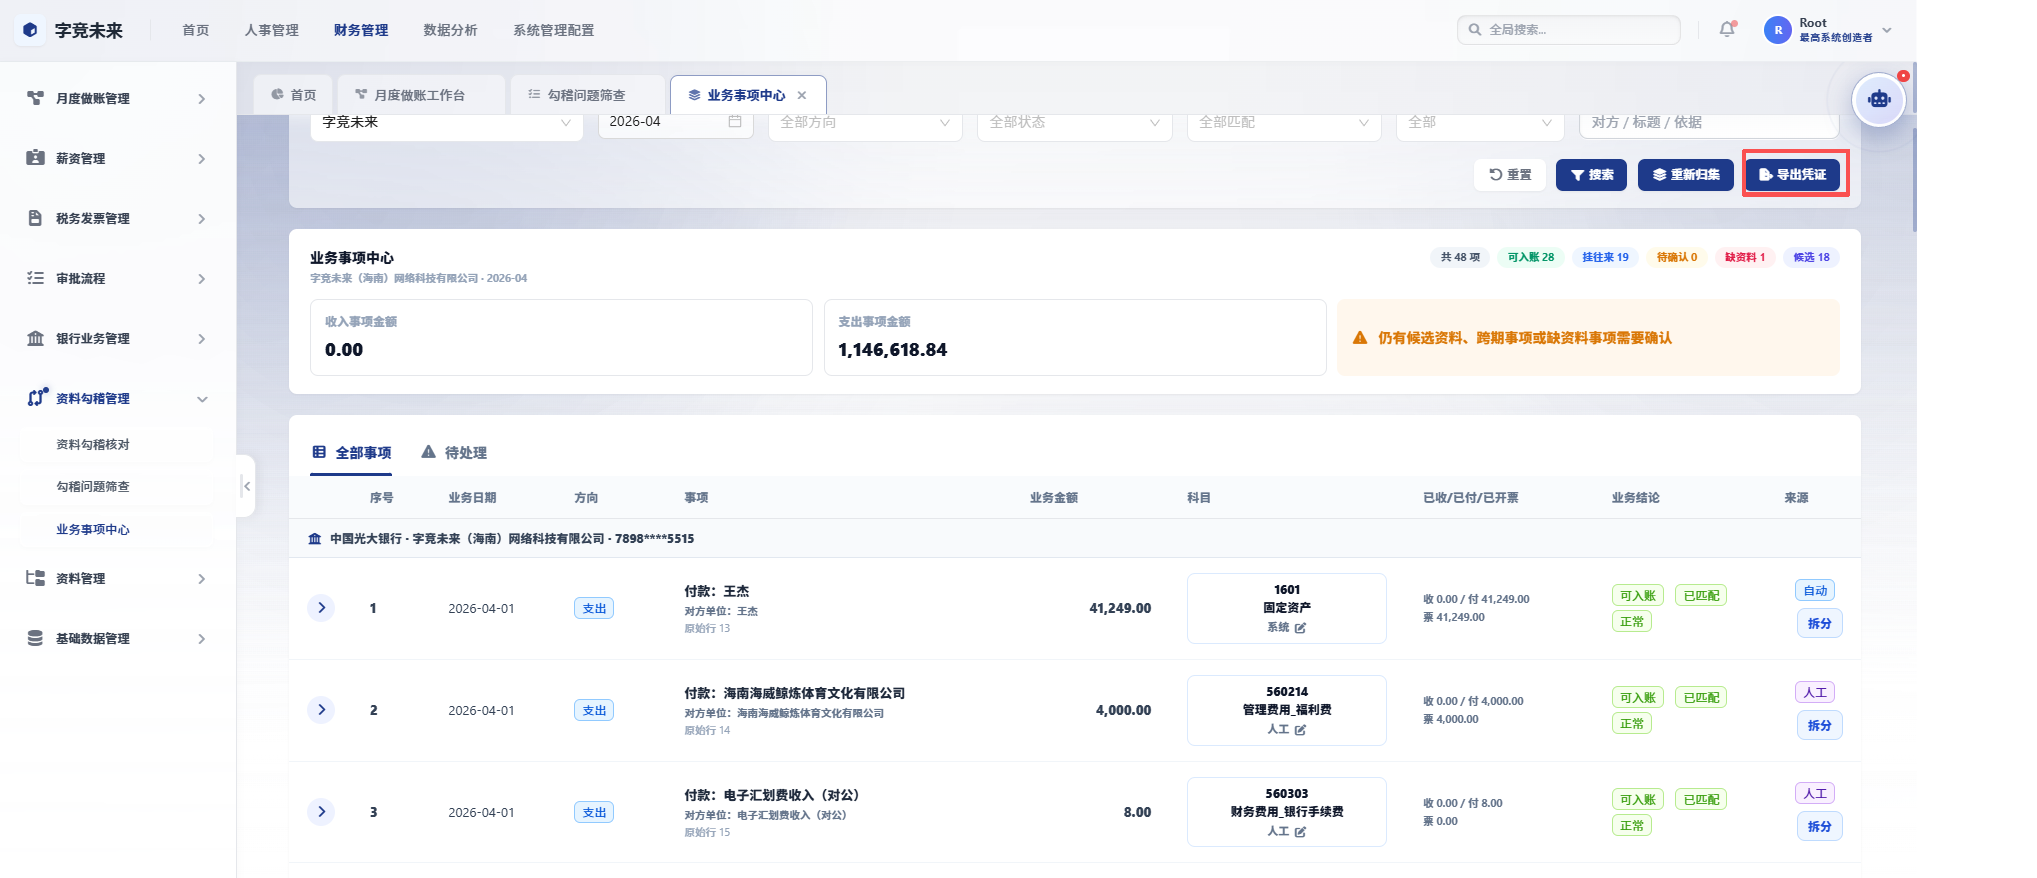Screen dimensions: 2037x878
Task: Open the AI assistant robot icon
Action: [1879, 100]
